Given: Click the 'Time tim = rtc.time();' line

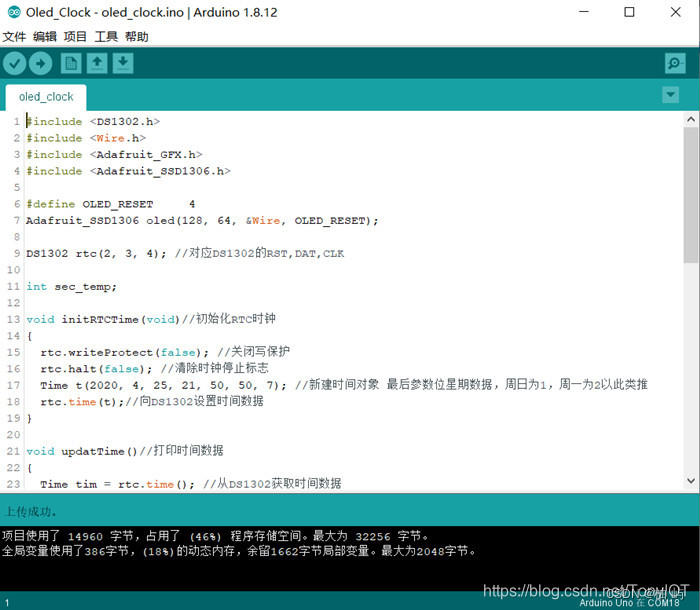Looking at the screenshot, I should point(191,484).
